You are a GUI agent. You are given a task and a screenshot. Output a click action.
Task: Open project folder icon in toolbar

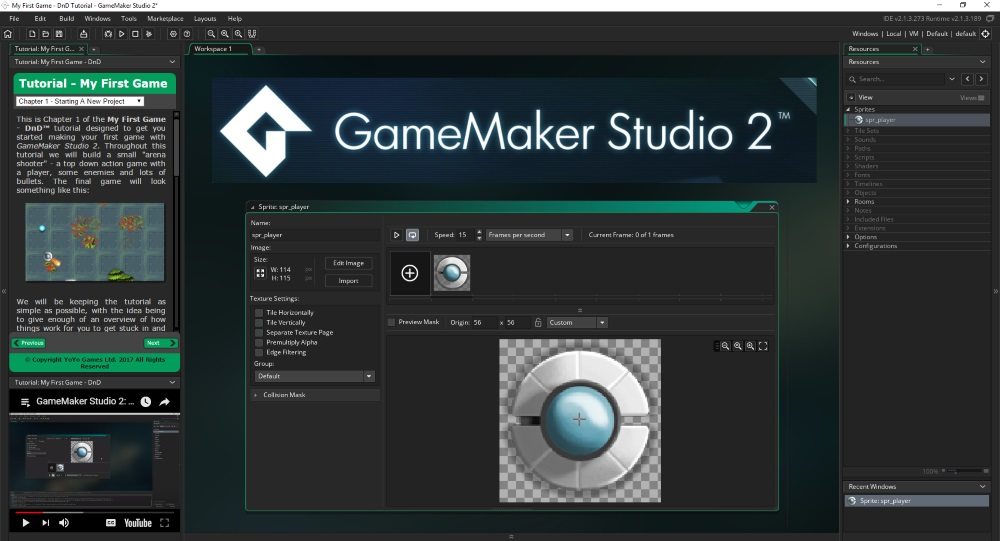[45, 34]
